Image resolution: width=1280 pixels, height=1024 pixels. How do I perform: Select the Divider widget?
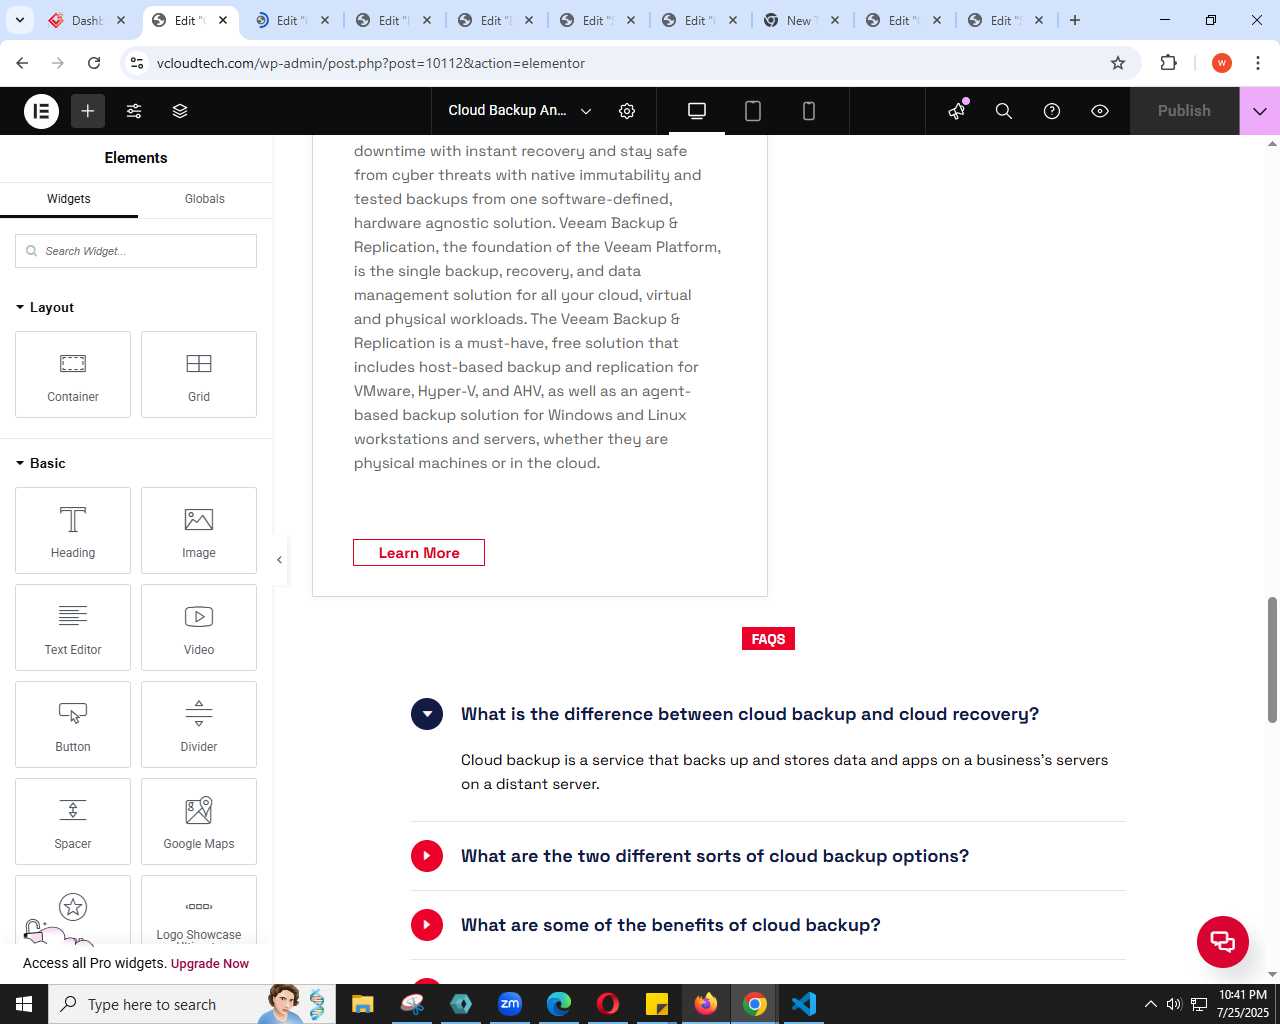[199, 724]
